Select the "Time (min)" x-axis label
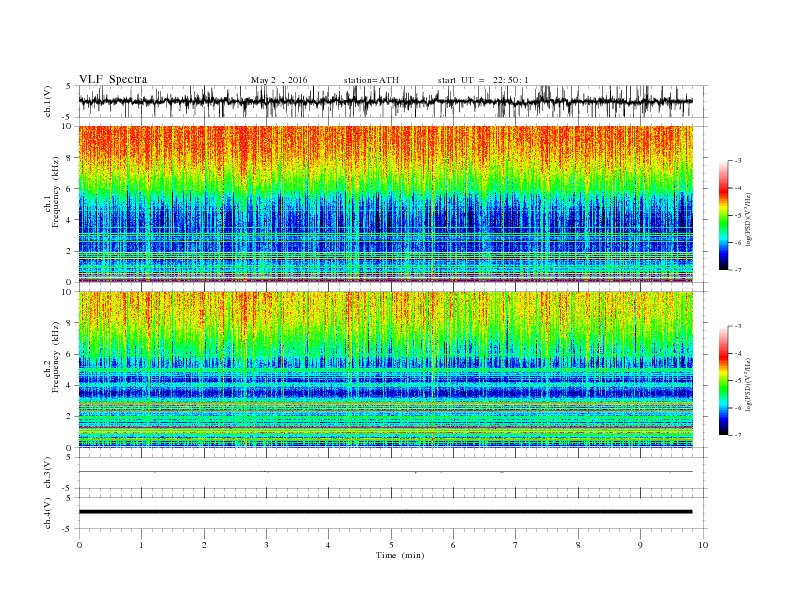 (x=400, y=555)
